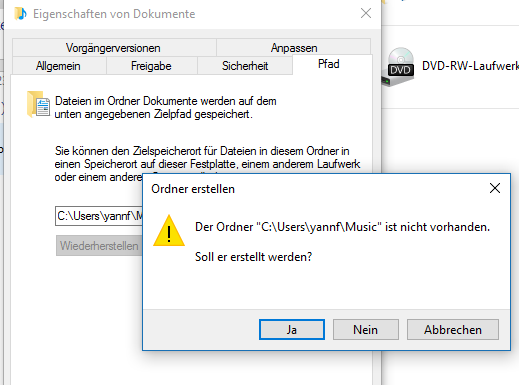This screenshot has height=385, width=519.
Task: Switch to the Anpassen tab
Action: pyautogui.click(x=294, y=48)
